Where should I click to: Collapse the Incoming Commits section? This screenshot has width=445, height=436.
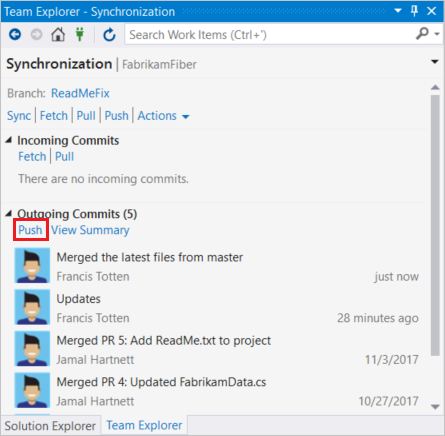click(x=9, y=140)
